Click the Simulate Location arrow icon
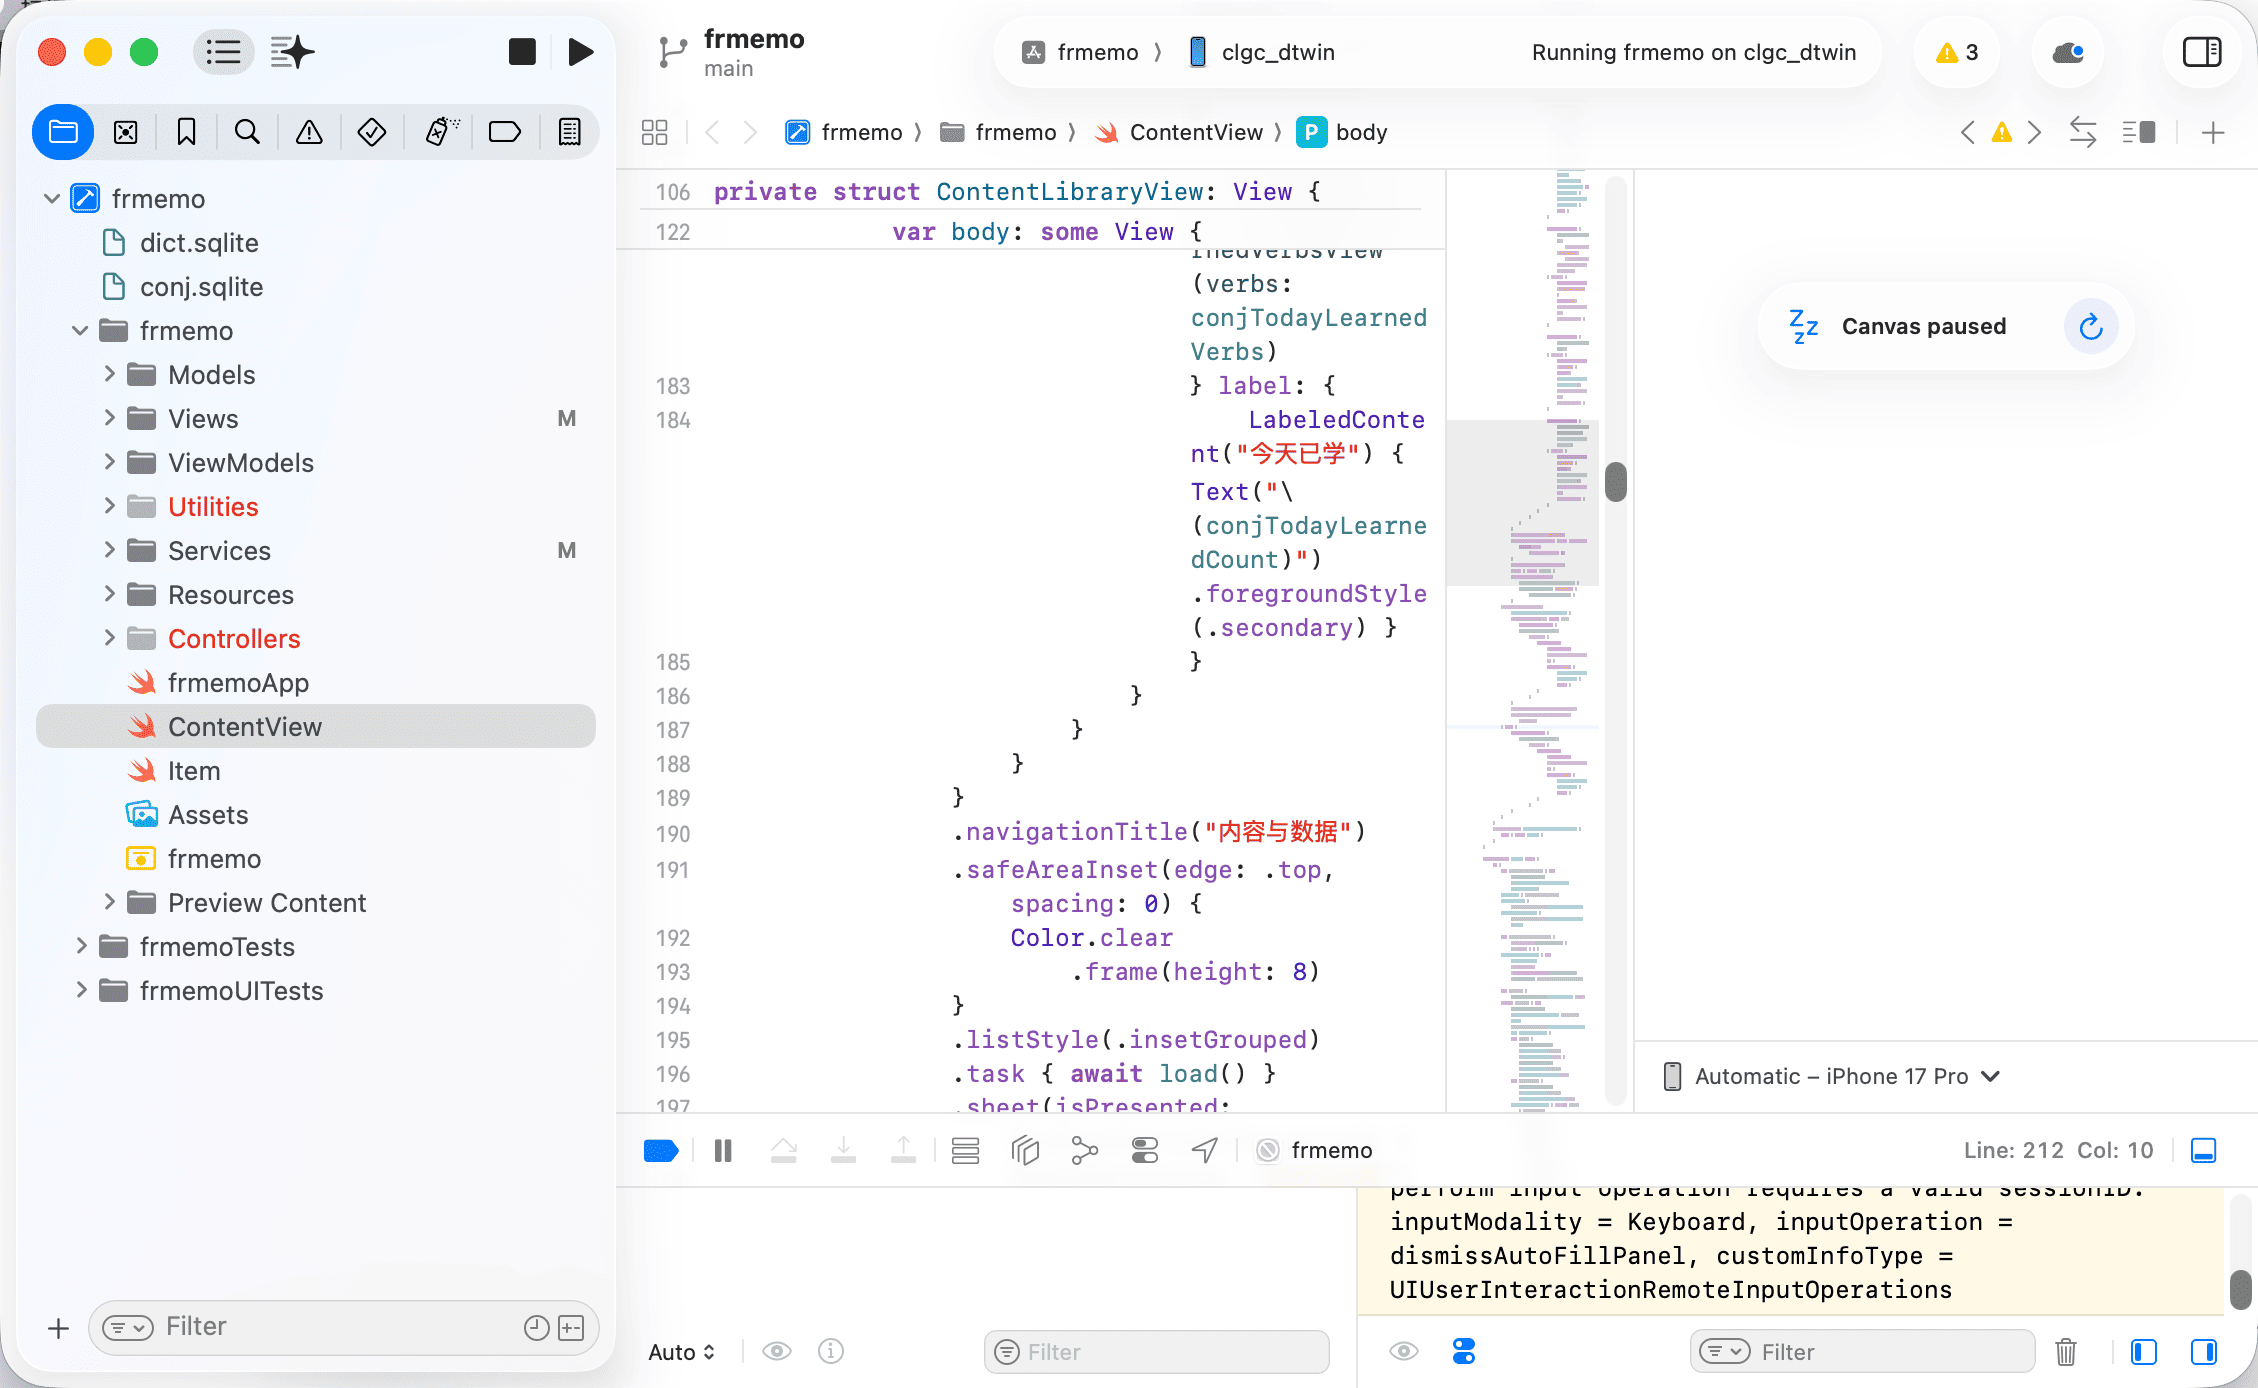The width and height of the screenshot is (2258, 1388). point(1205,1151)
